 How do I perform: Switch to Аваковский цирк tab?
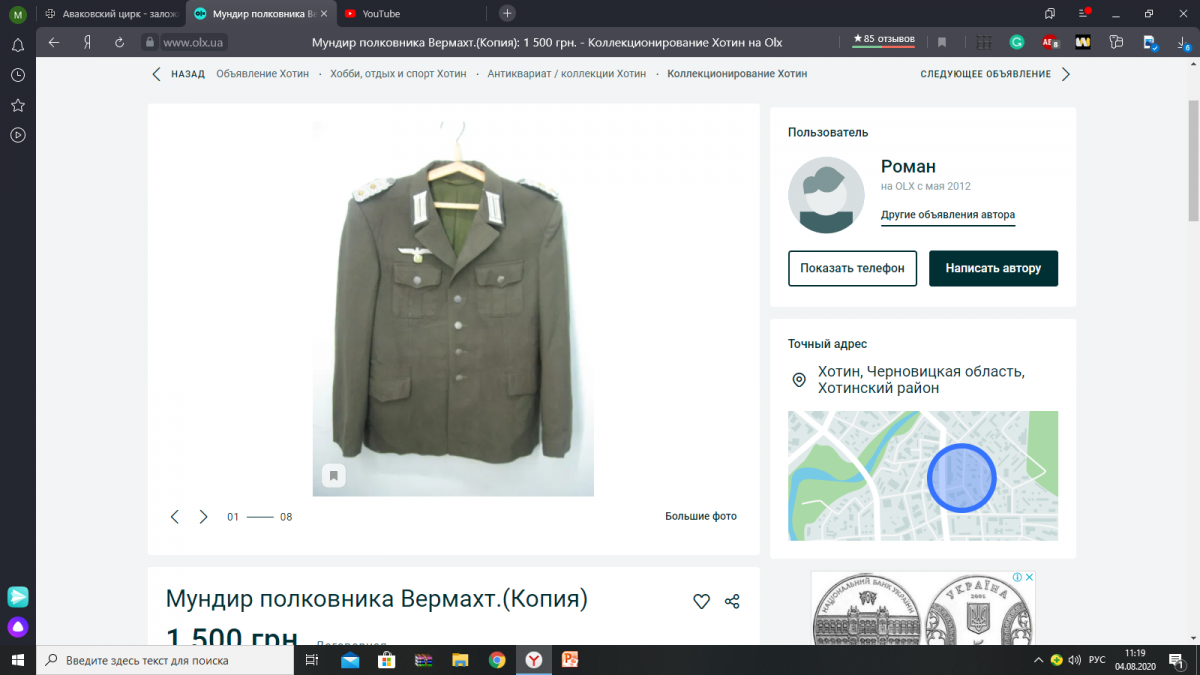click(110, 13)
